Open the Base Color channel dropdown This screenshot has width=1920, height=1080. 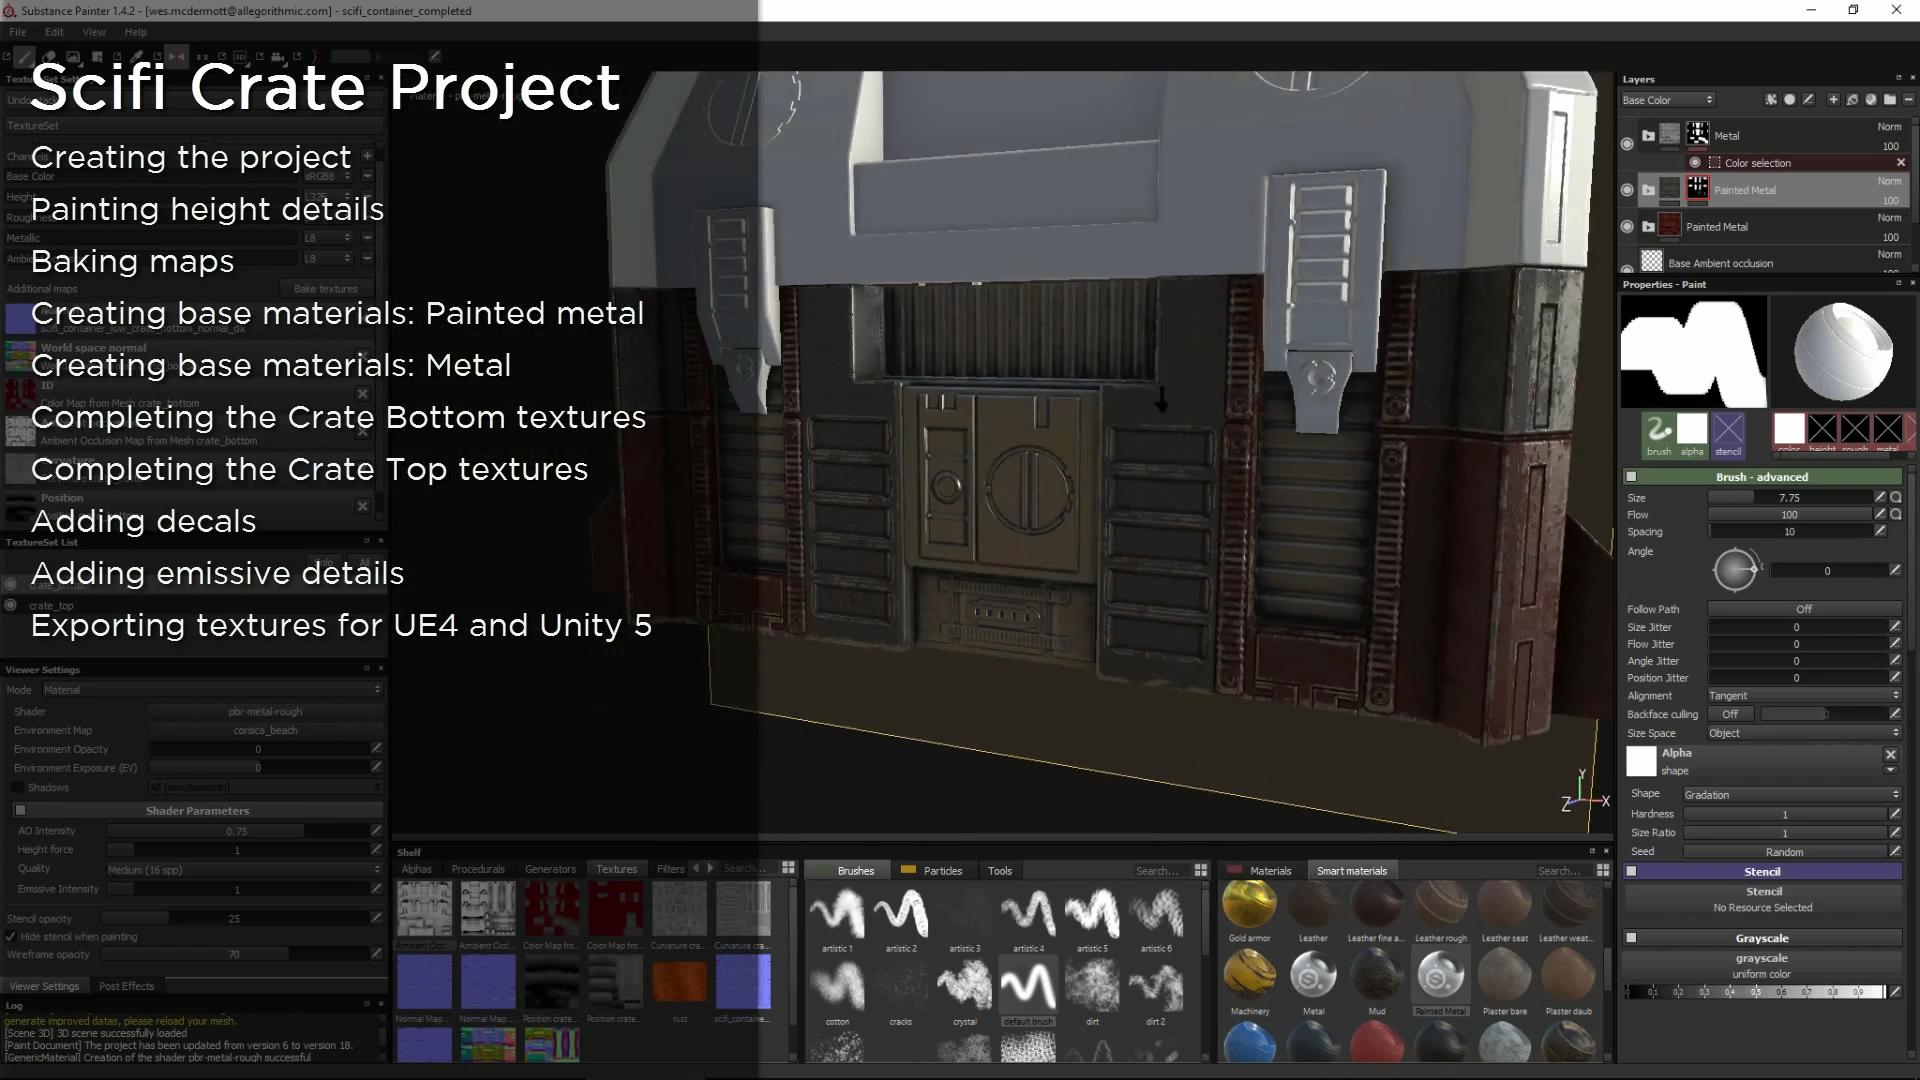1667,100
